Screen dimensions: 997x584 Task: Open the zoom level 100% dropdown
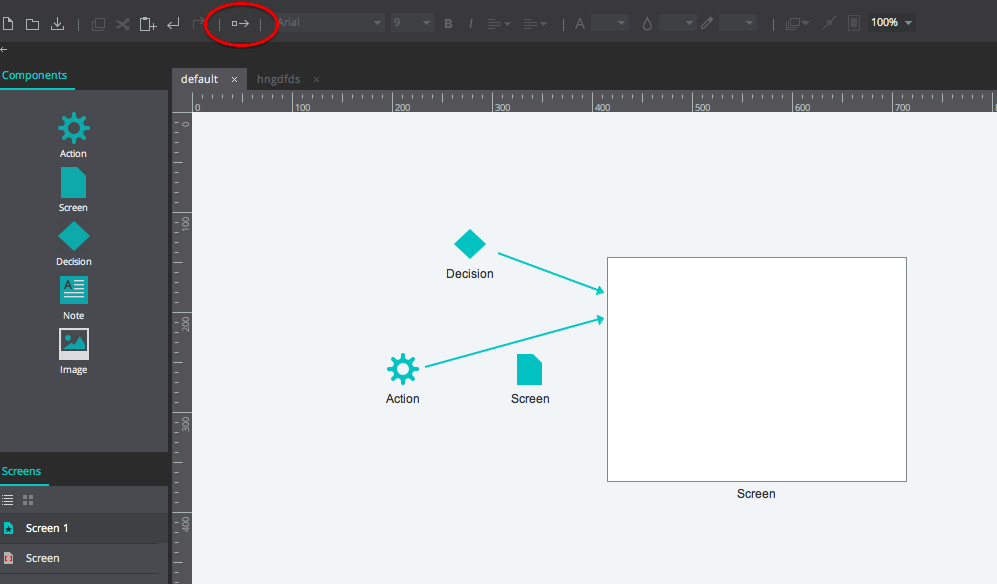tap(890, 22)
